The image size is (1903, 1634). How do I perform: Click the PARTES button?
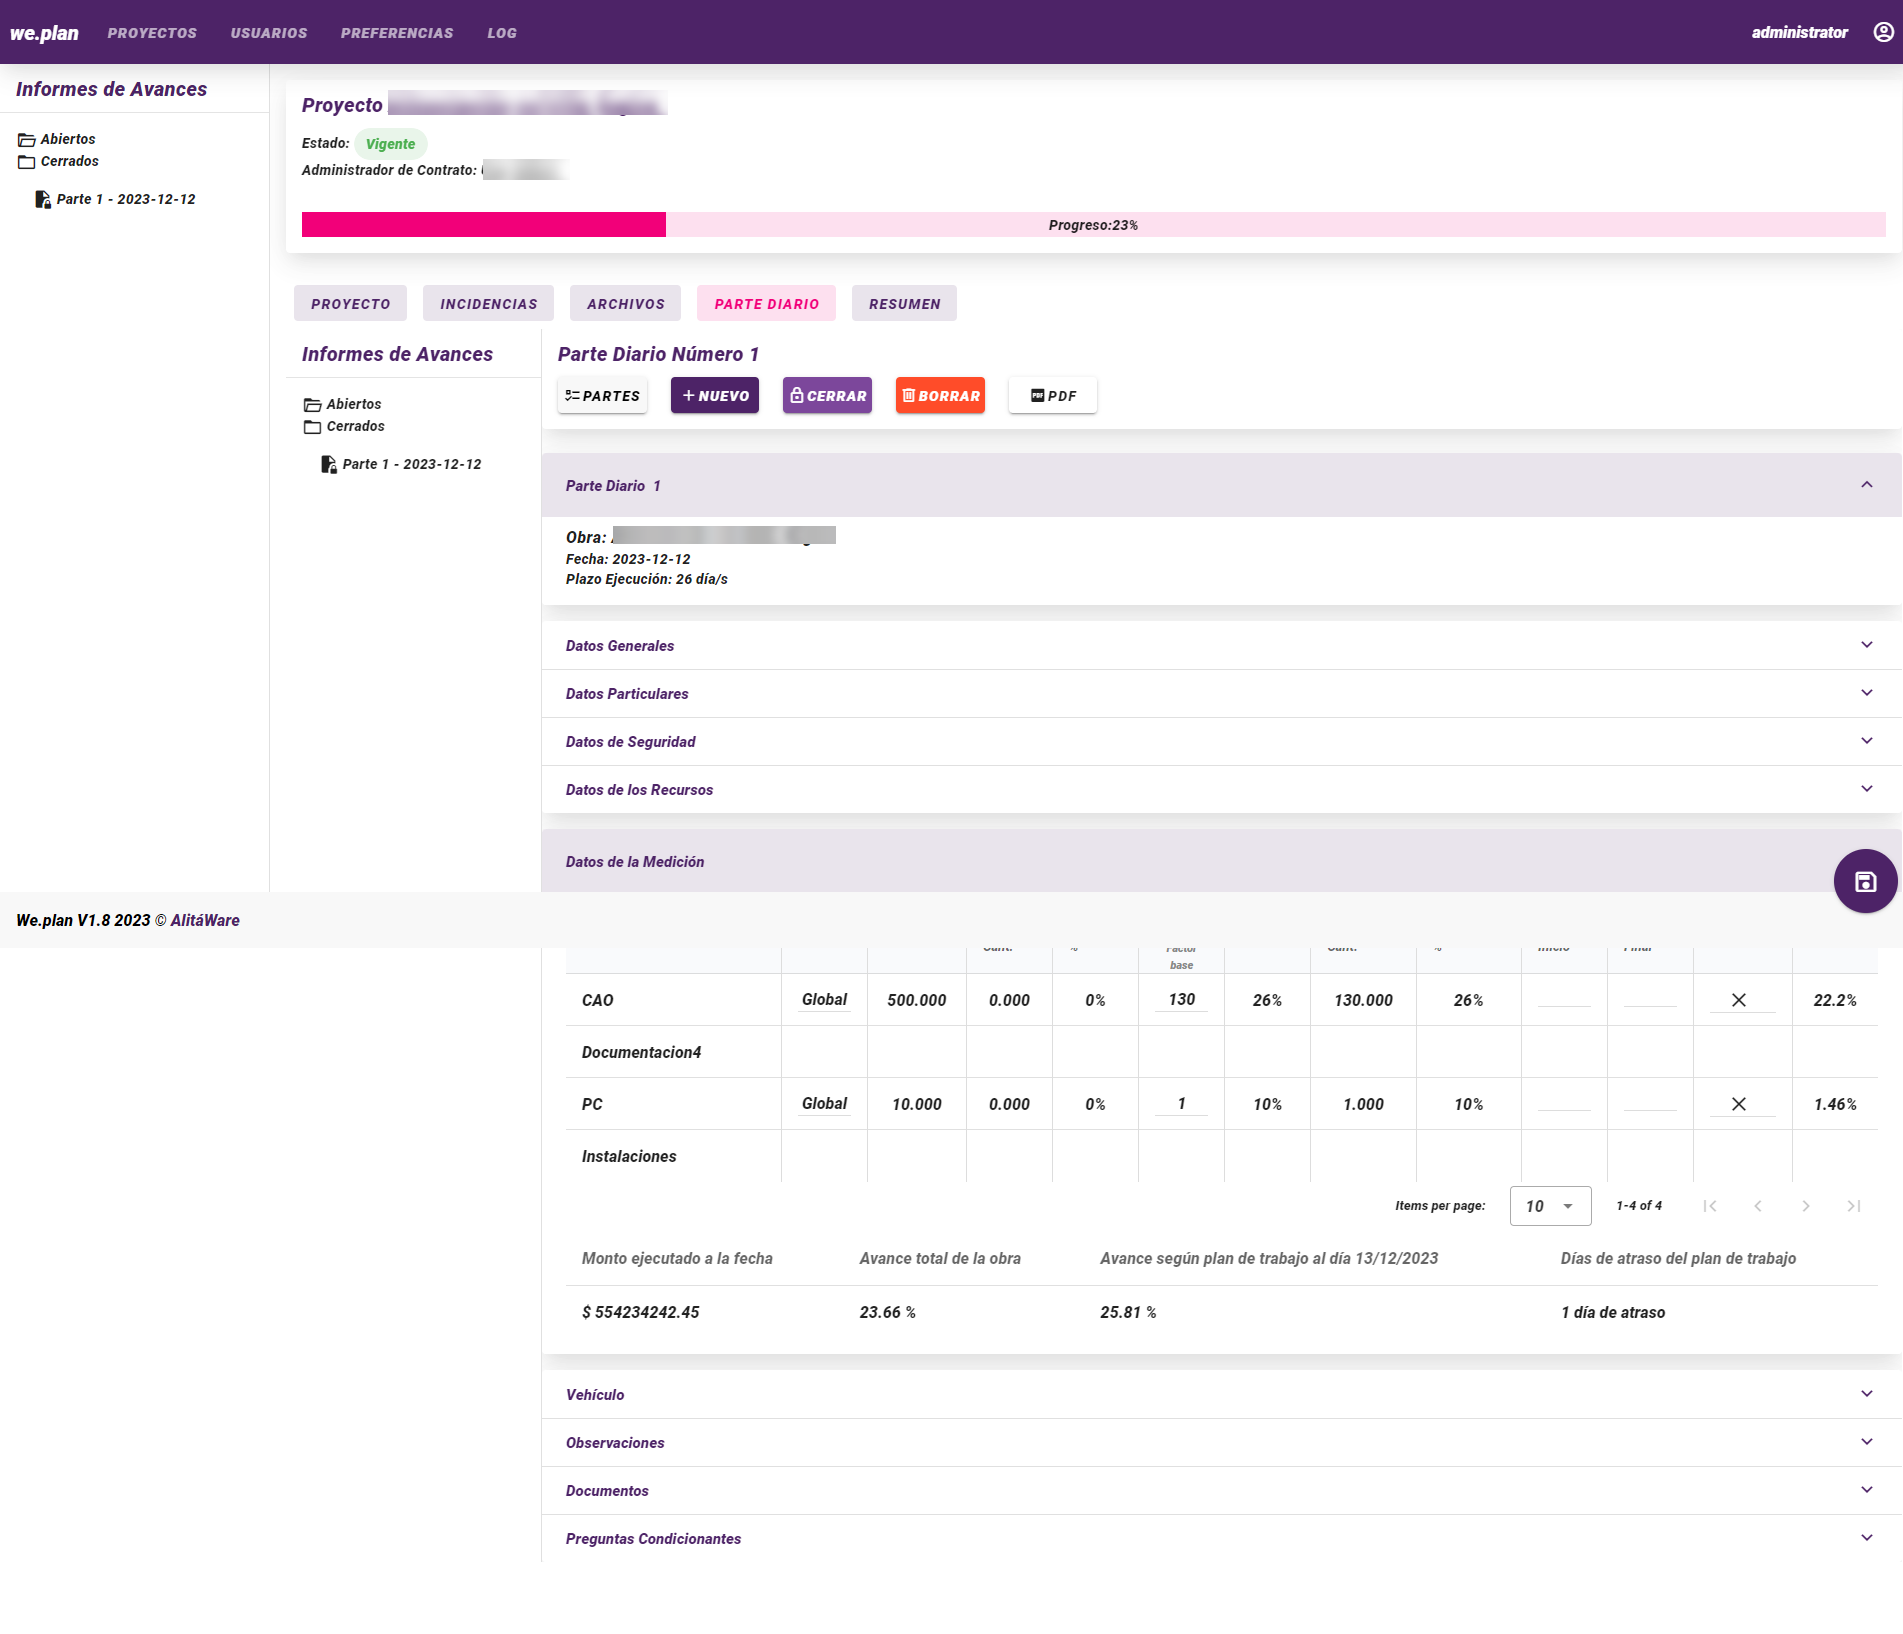[x=602, y=396]
